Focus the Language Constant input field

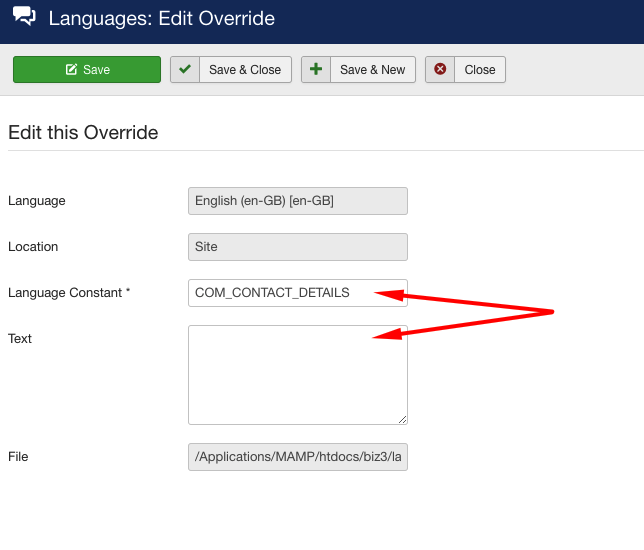tap(297, 293)
